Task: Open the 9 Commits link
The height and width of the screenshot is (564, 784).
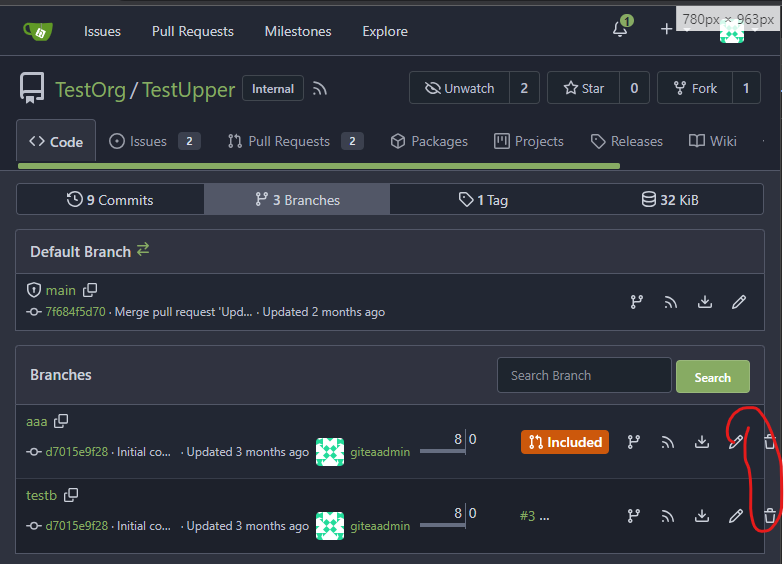Action: click(110, 200)
